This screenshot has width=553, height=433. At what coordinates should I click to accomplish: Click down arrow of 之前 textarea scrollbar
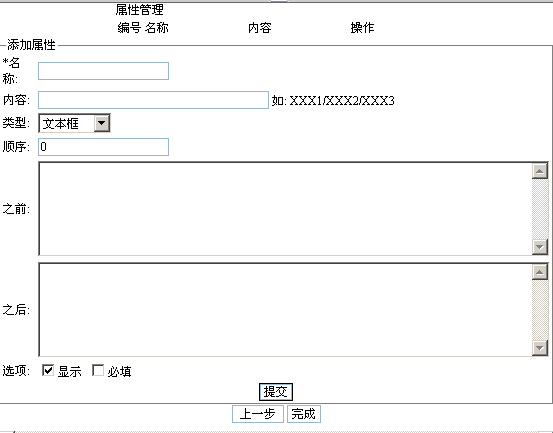click(540, 246)
